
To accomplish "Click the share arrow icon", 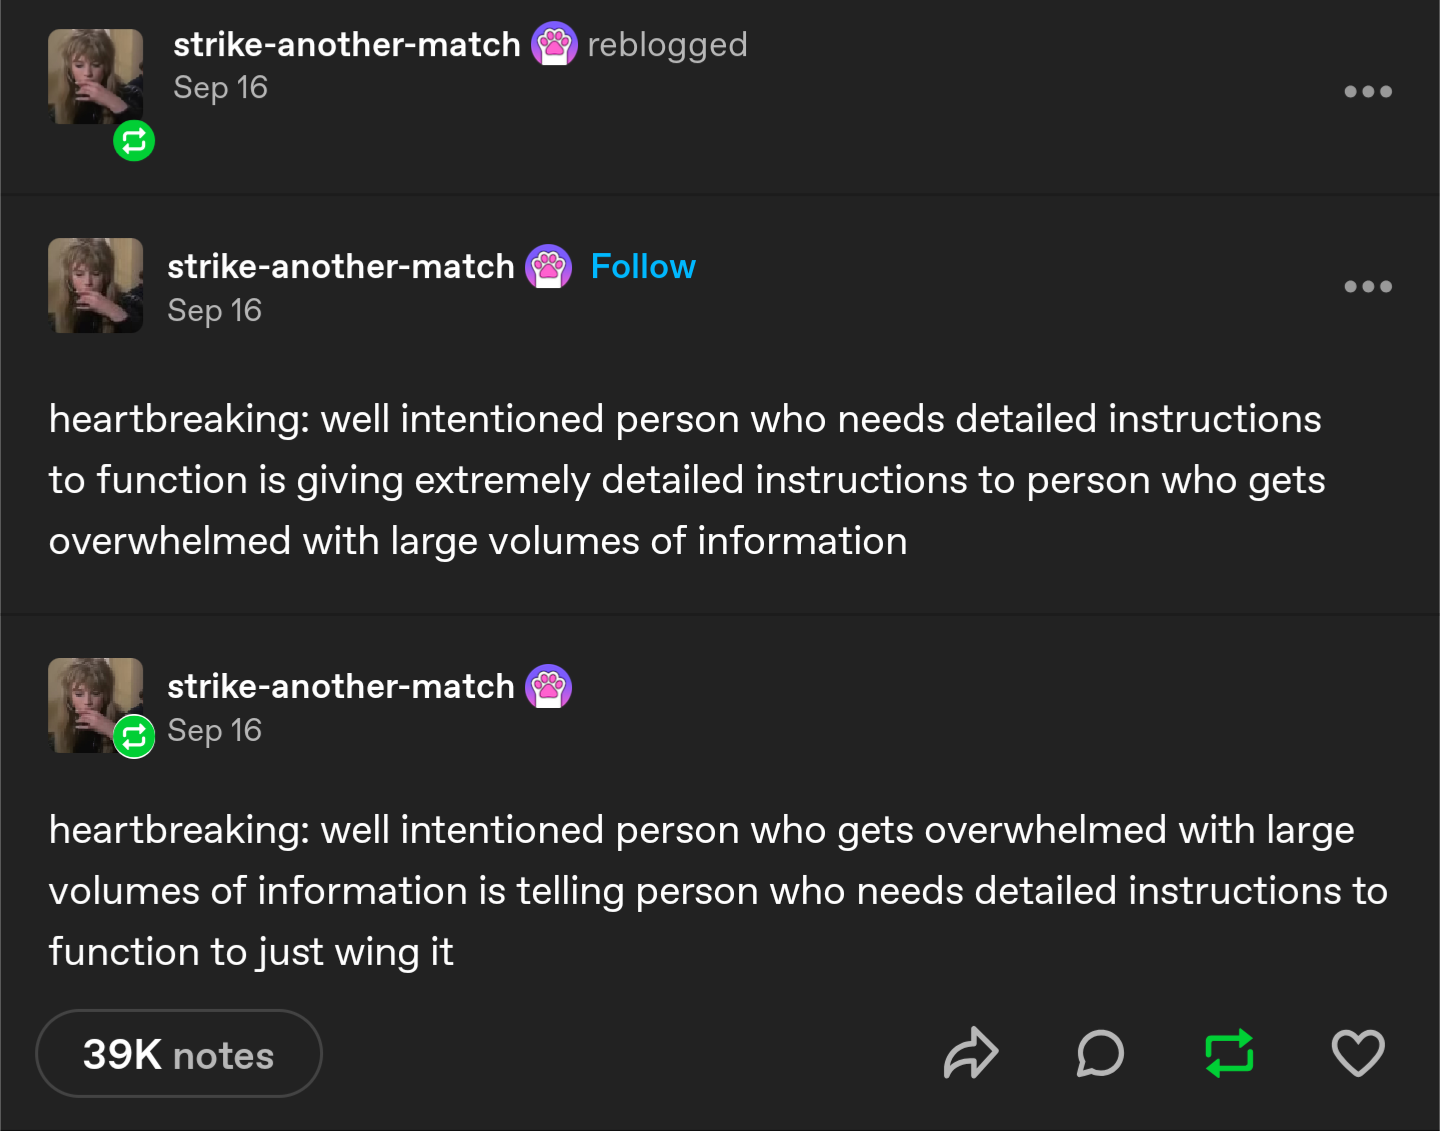I will pyautogui.click(x=970, y=1053).
